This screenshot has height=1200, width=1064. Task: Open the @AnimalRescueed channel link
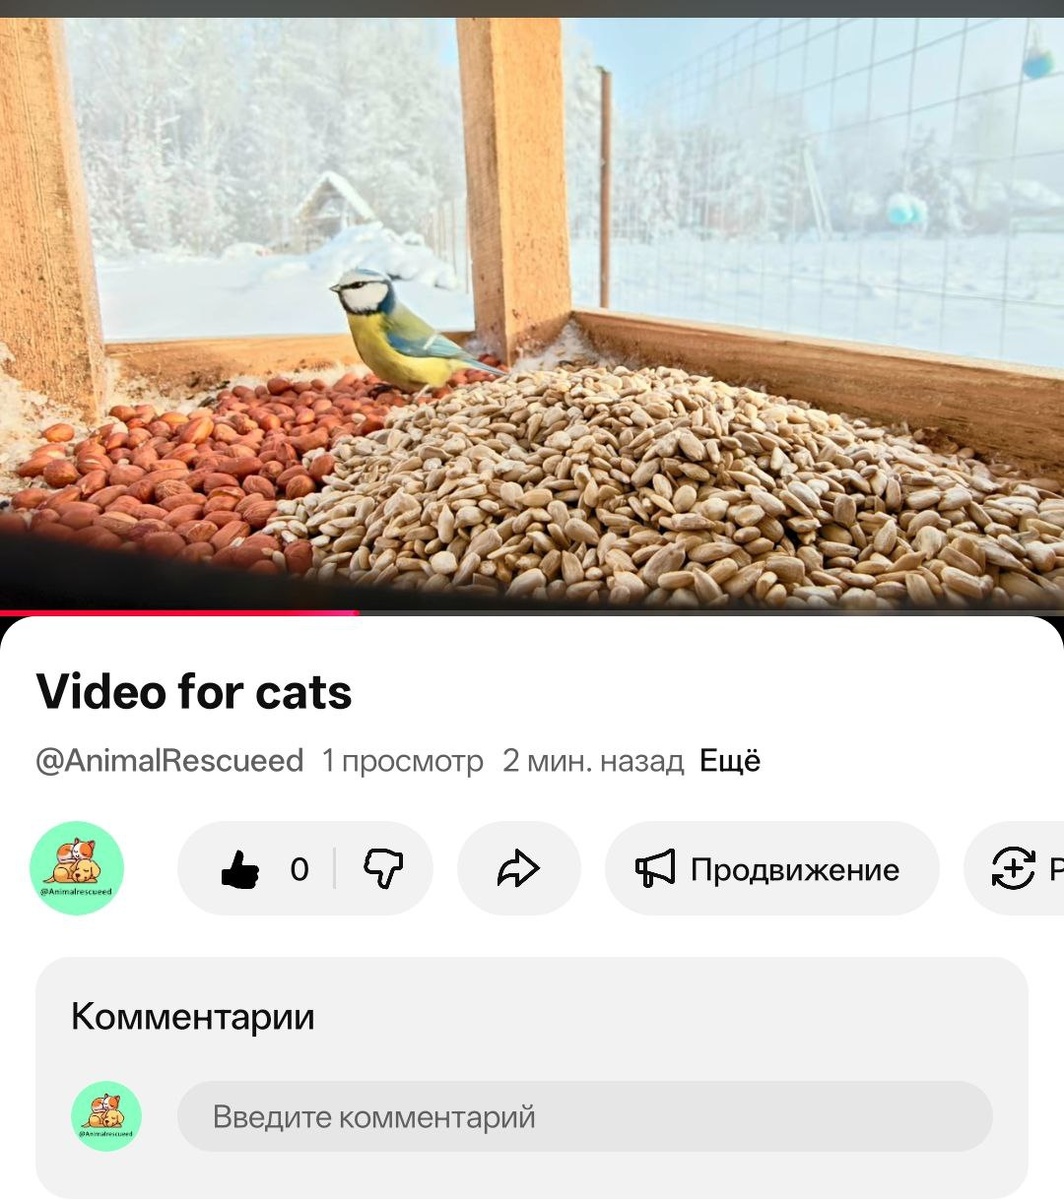pyautogui.click(x=170, y=761)
